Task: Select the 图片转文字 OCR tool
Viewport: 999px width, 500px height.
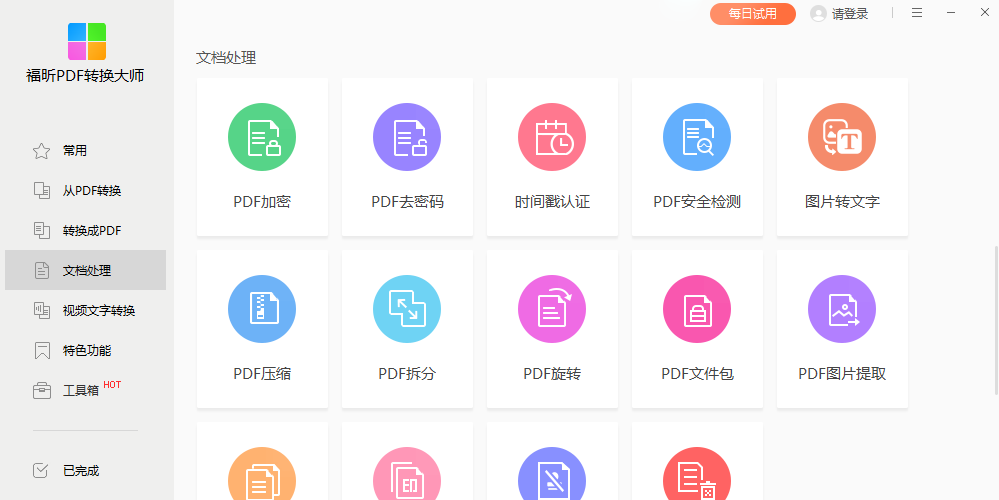Action: point(842,157)
